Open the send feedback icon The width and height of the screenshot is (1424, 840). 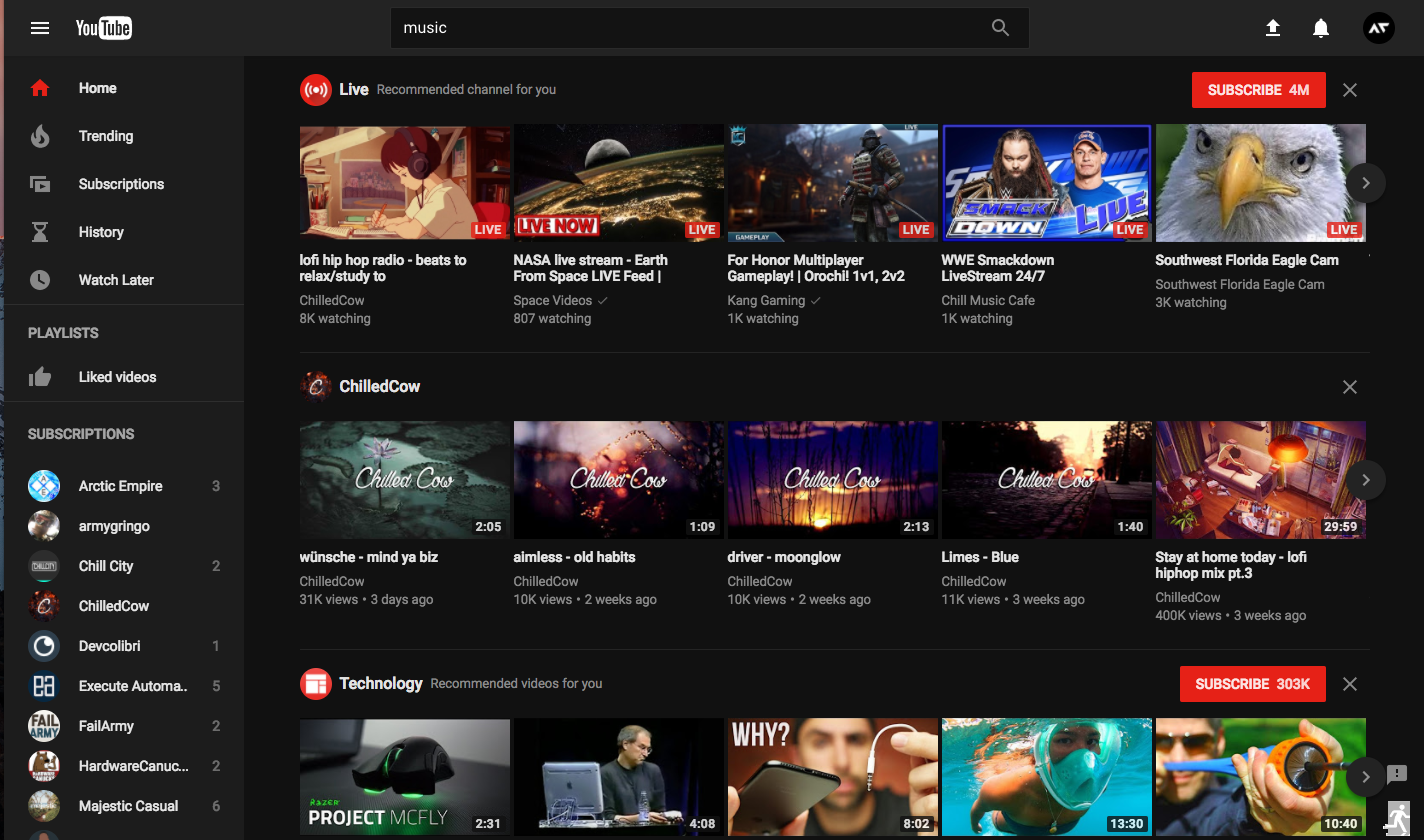1397,774
